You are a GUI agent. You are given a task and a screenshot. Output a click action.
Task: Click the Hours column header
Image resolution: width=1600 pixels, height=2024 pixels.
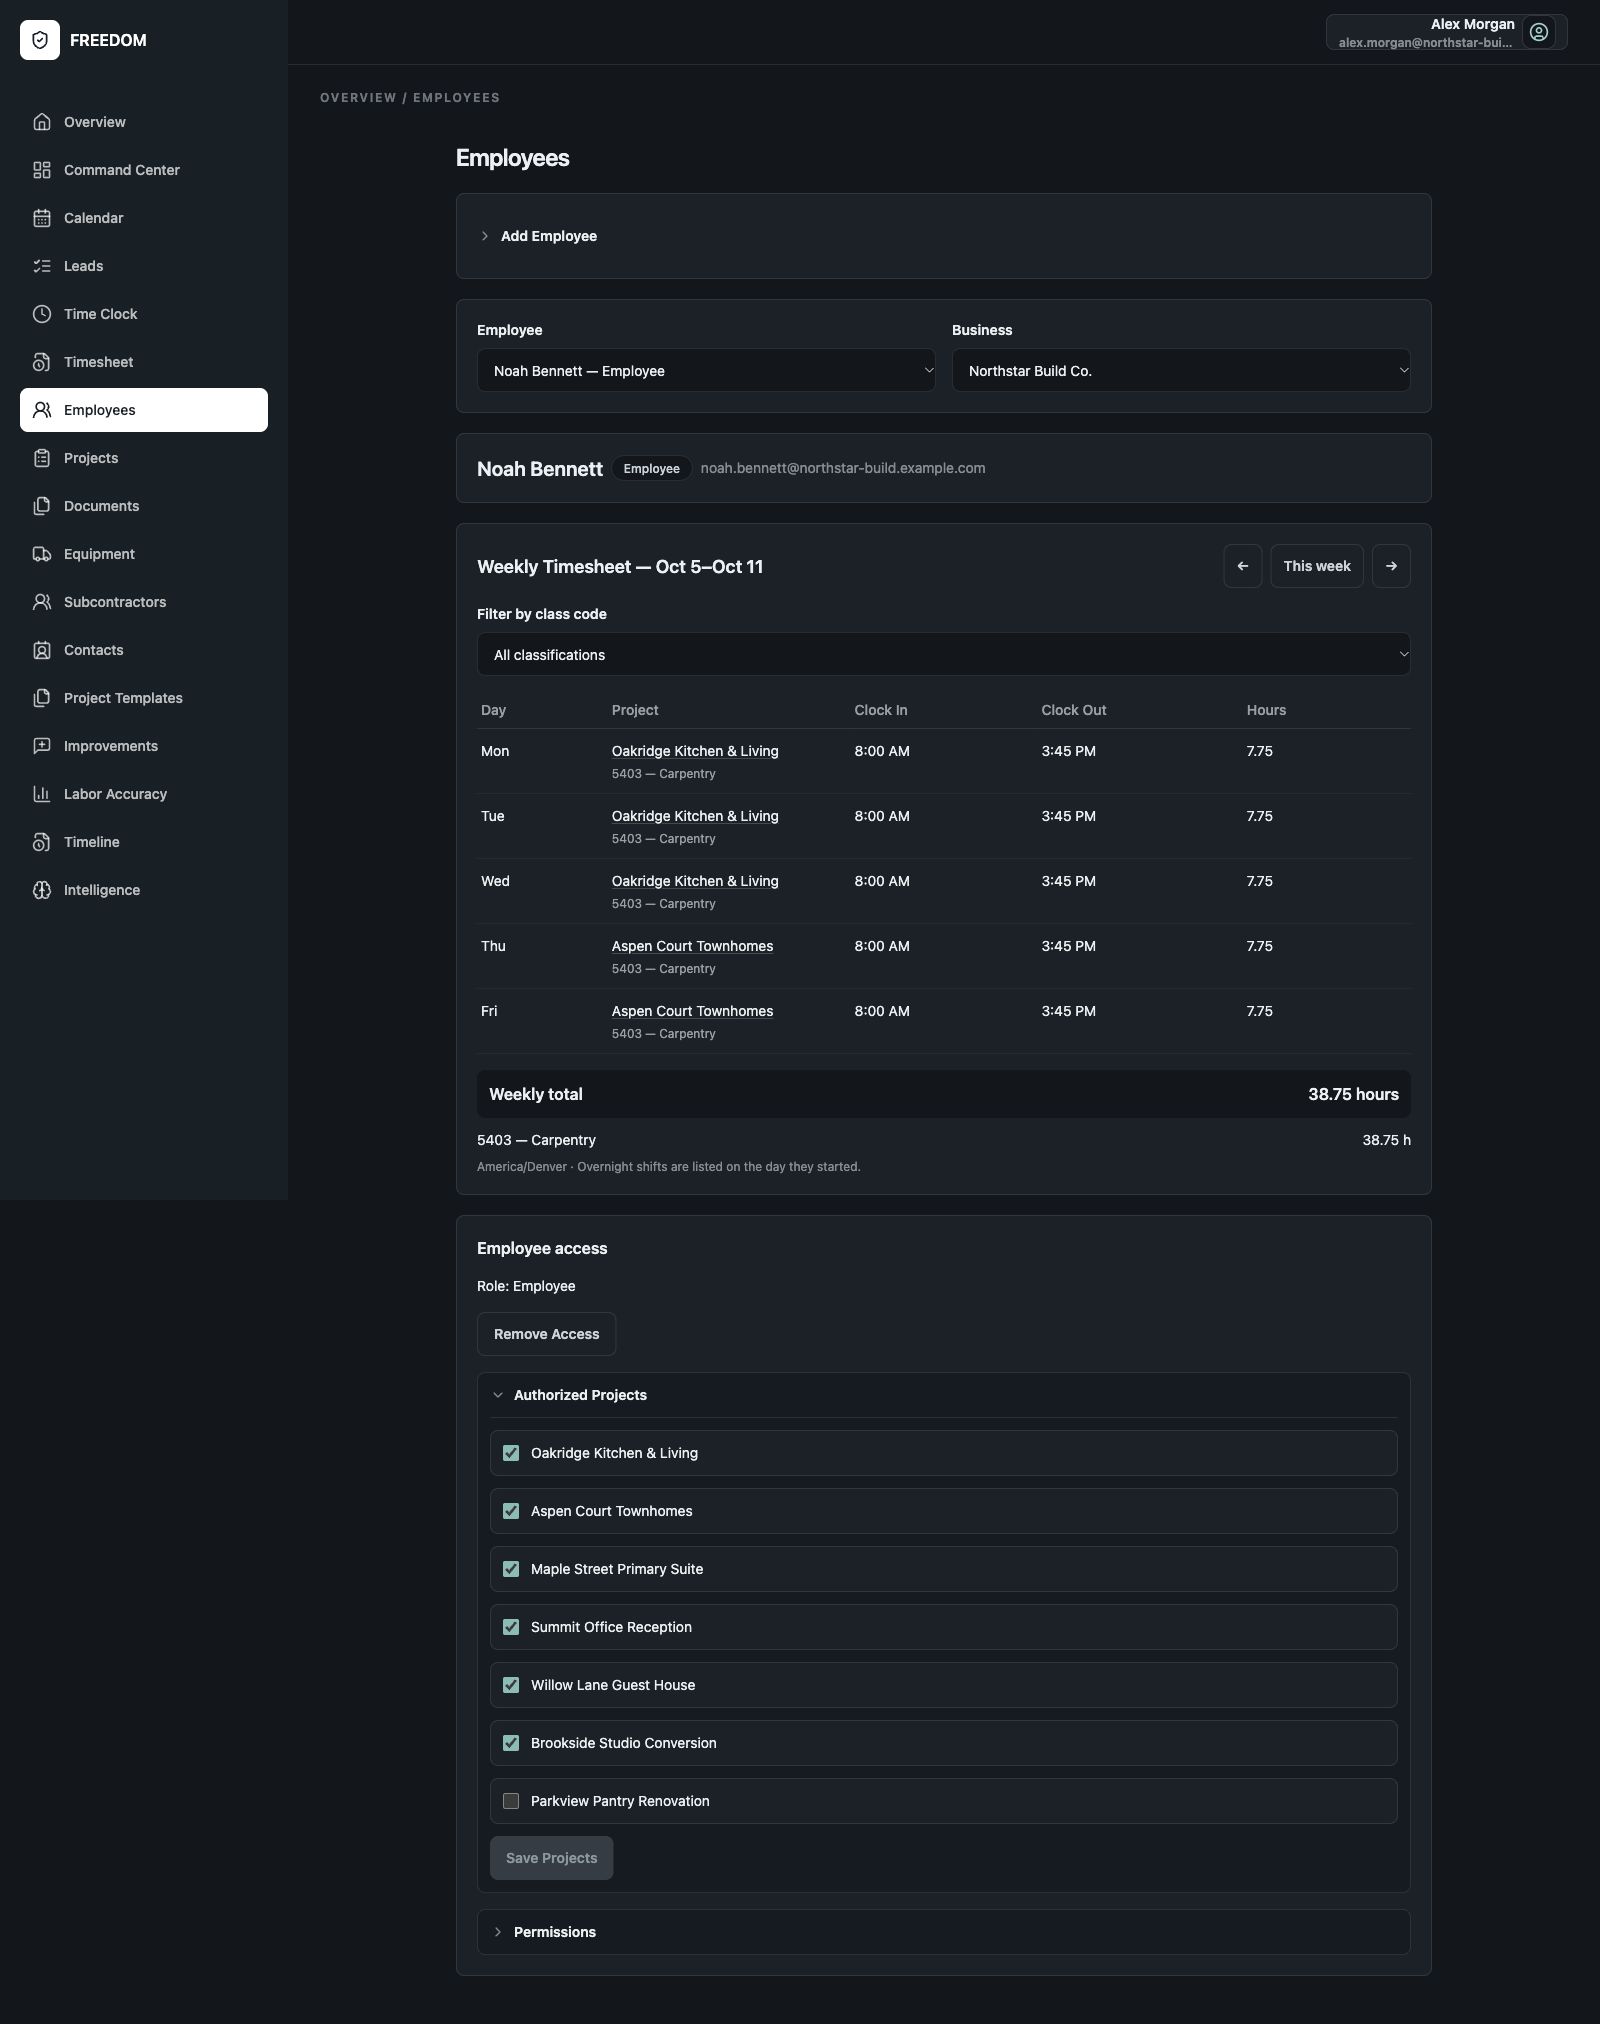pyautogui.click(x=1266, y=710)
